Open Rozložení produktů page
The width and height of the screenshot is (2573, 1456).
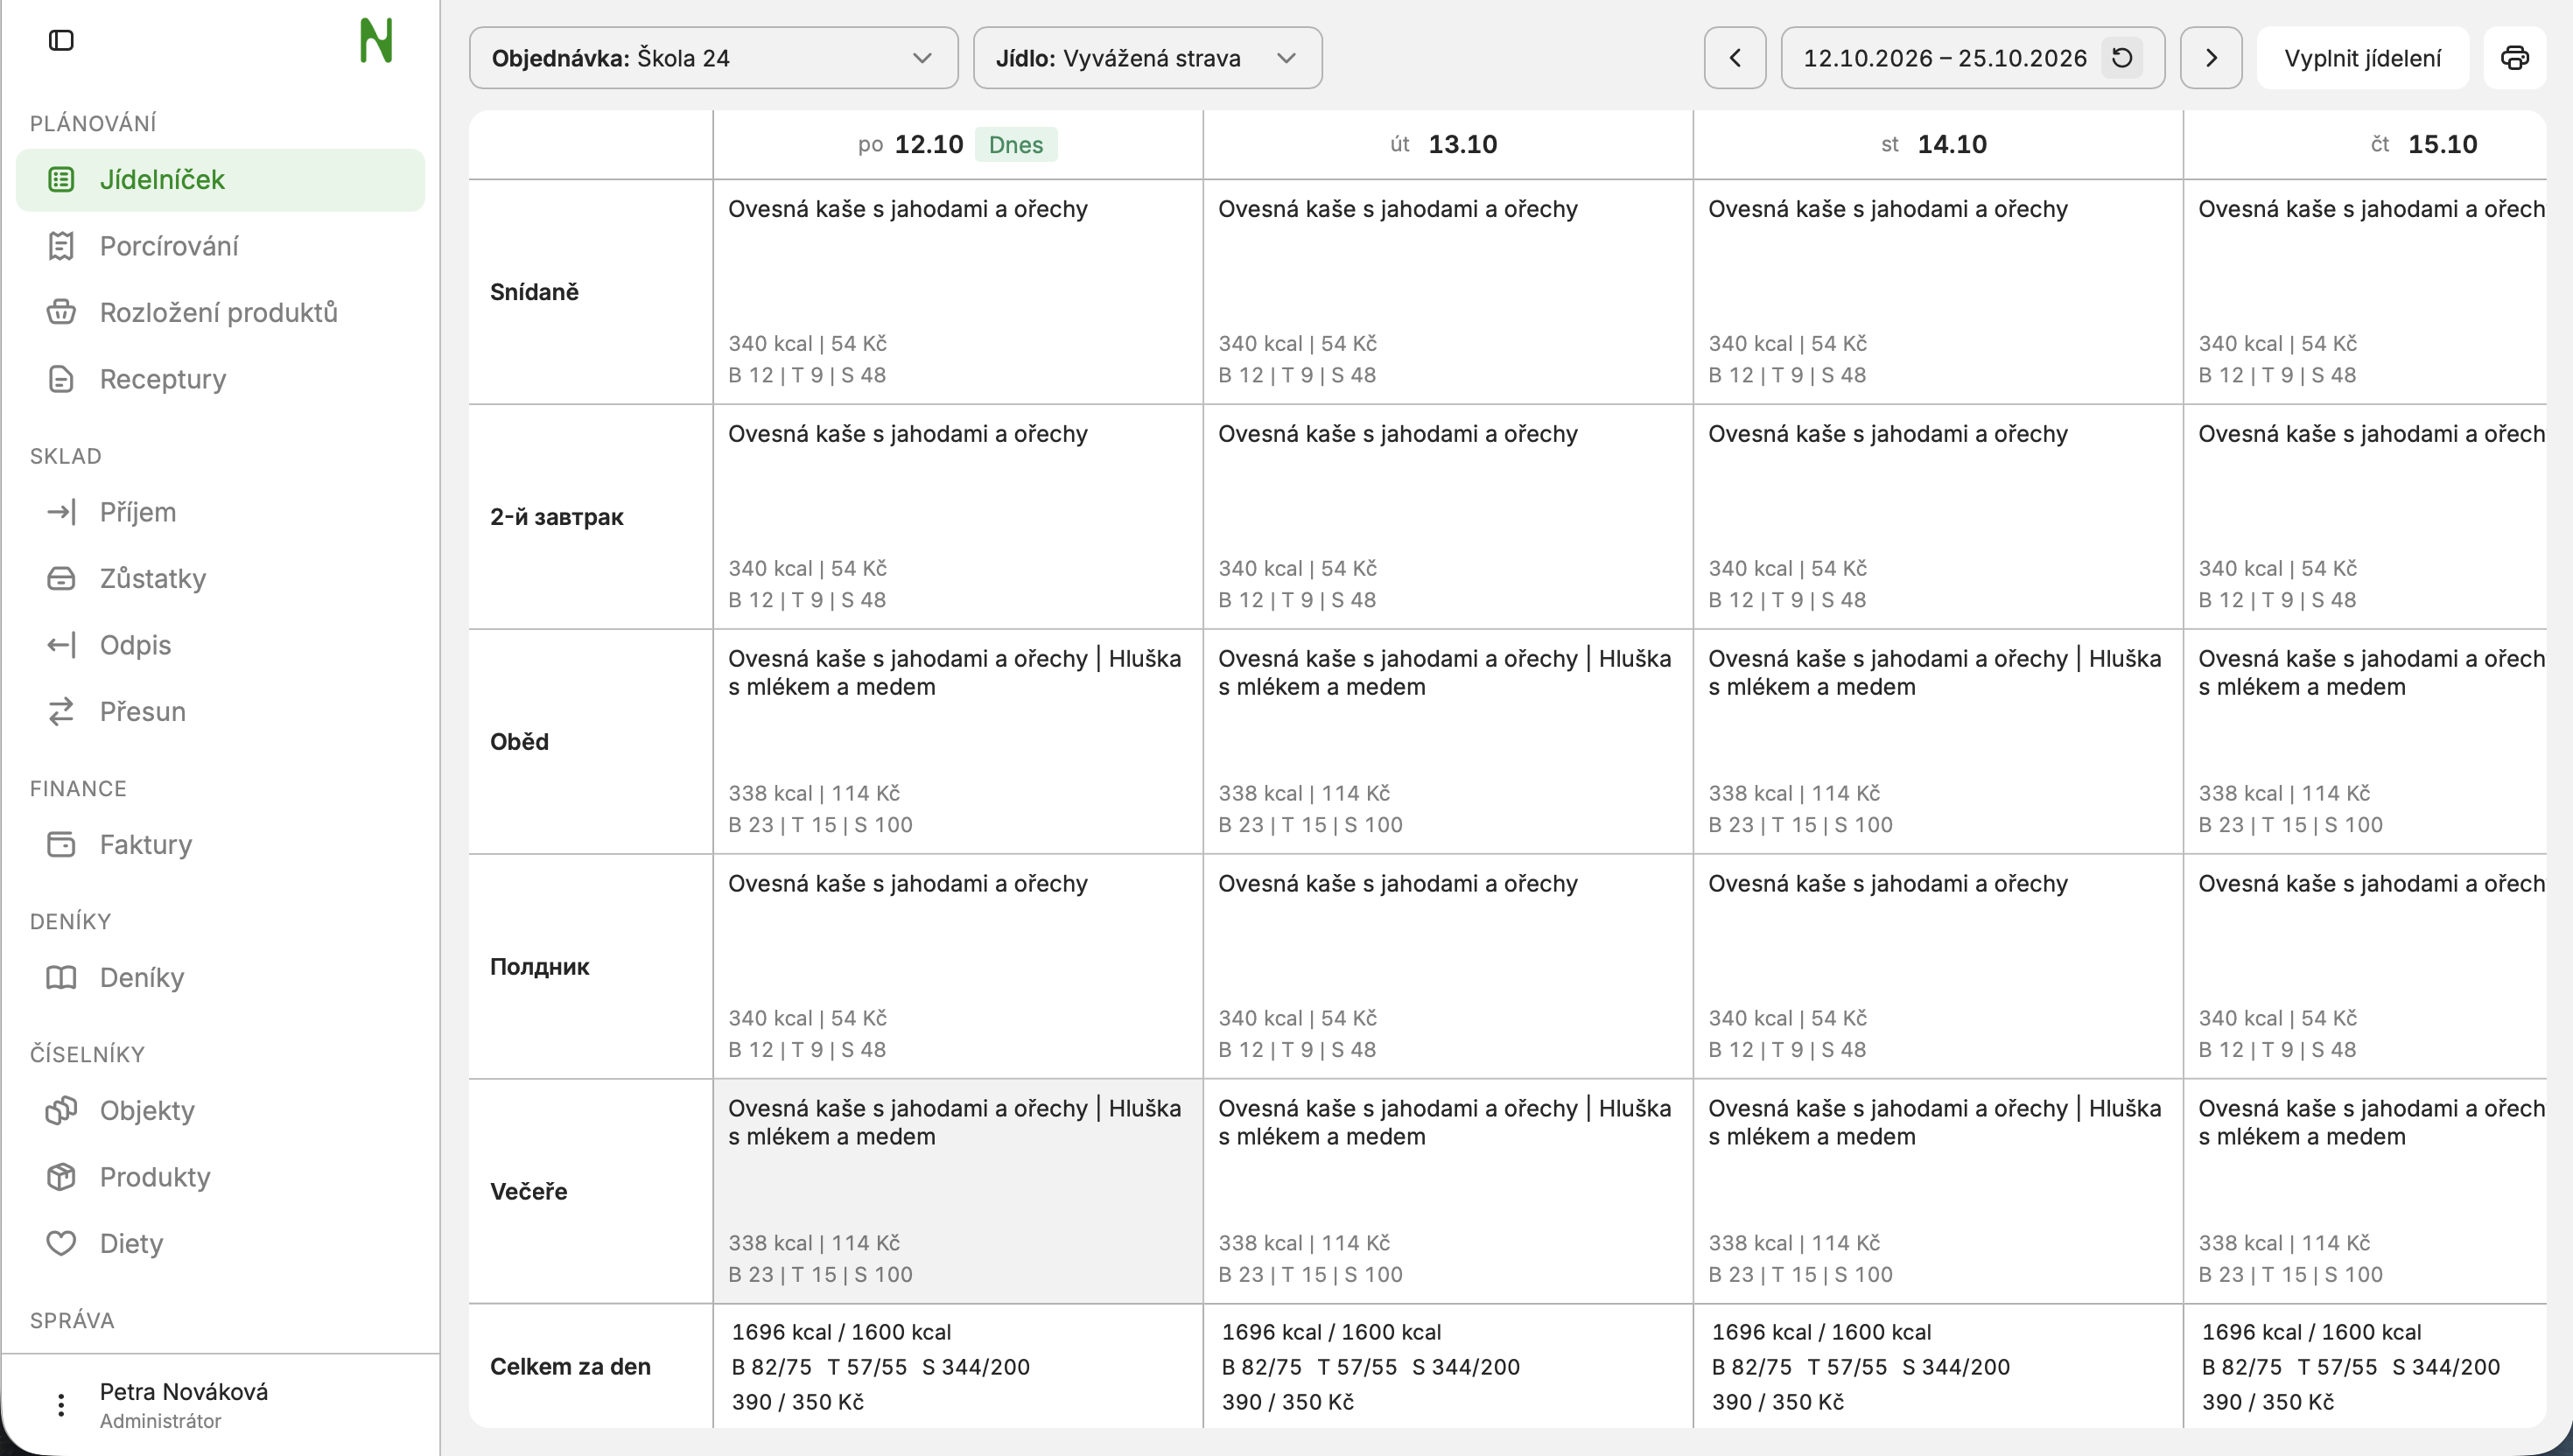(220, 313)
